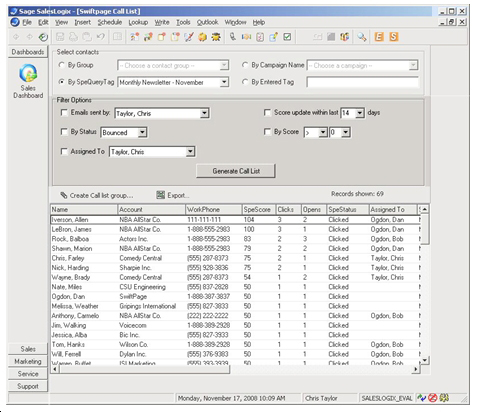Click the Export... text

click(x=178, y=196)
